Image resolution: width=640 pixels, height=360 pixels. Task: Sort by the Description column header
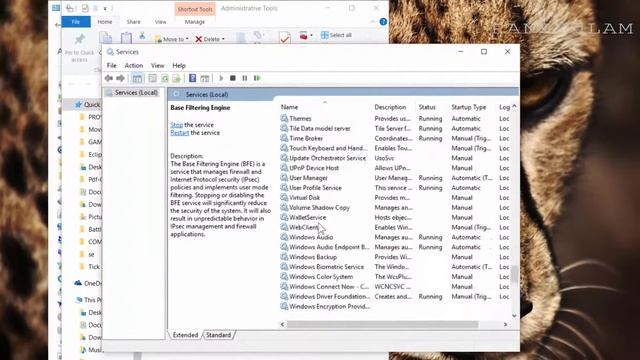(390, 107)
